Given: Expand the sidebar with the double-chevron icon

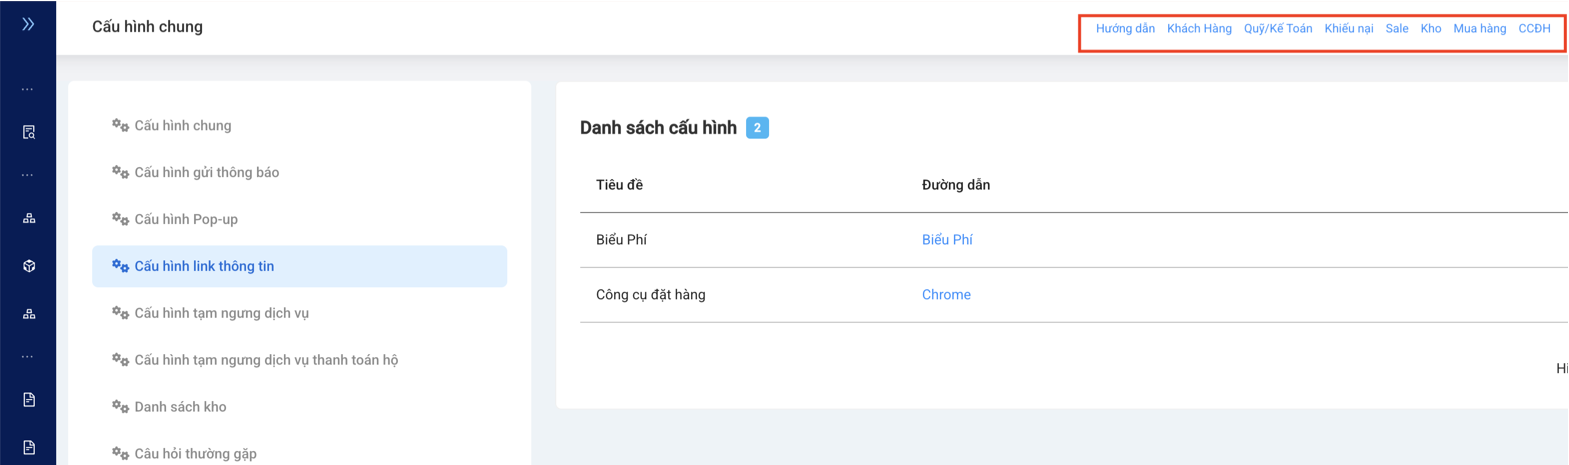Looking at the screenshot, I should point(28,24).
